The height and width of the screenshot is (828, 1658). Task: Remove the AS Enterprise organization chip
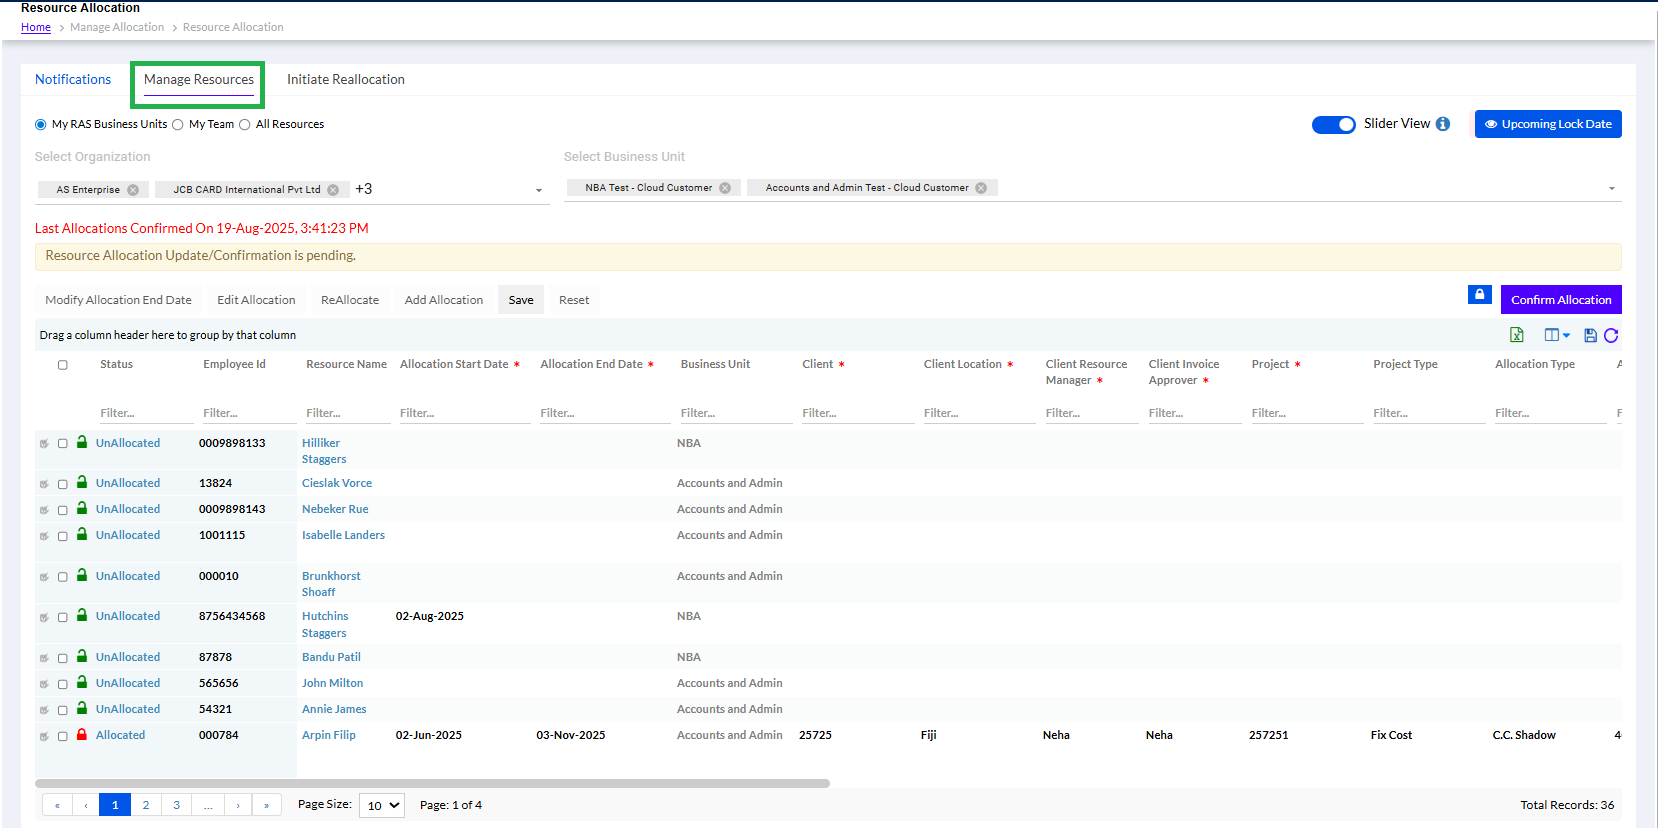click(x=133, y=190)
